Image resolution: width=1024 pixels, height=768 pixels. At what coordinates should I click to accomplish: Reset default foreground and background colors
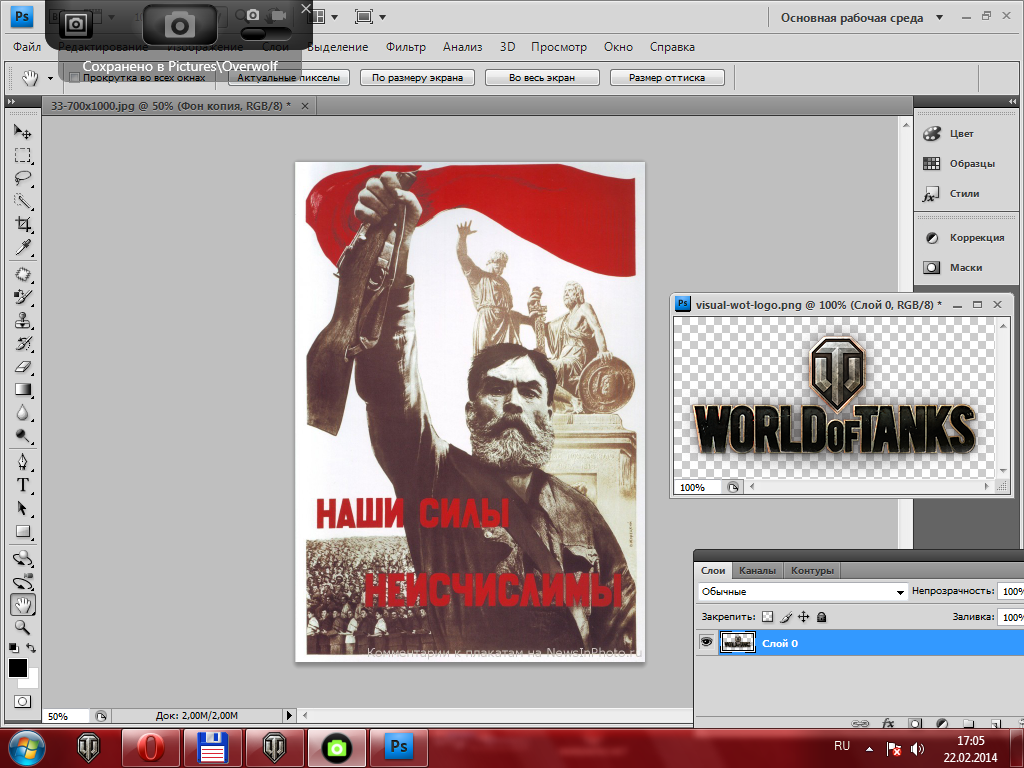coord(14,648)
